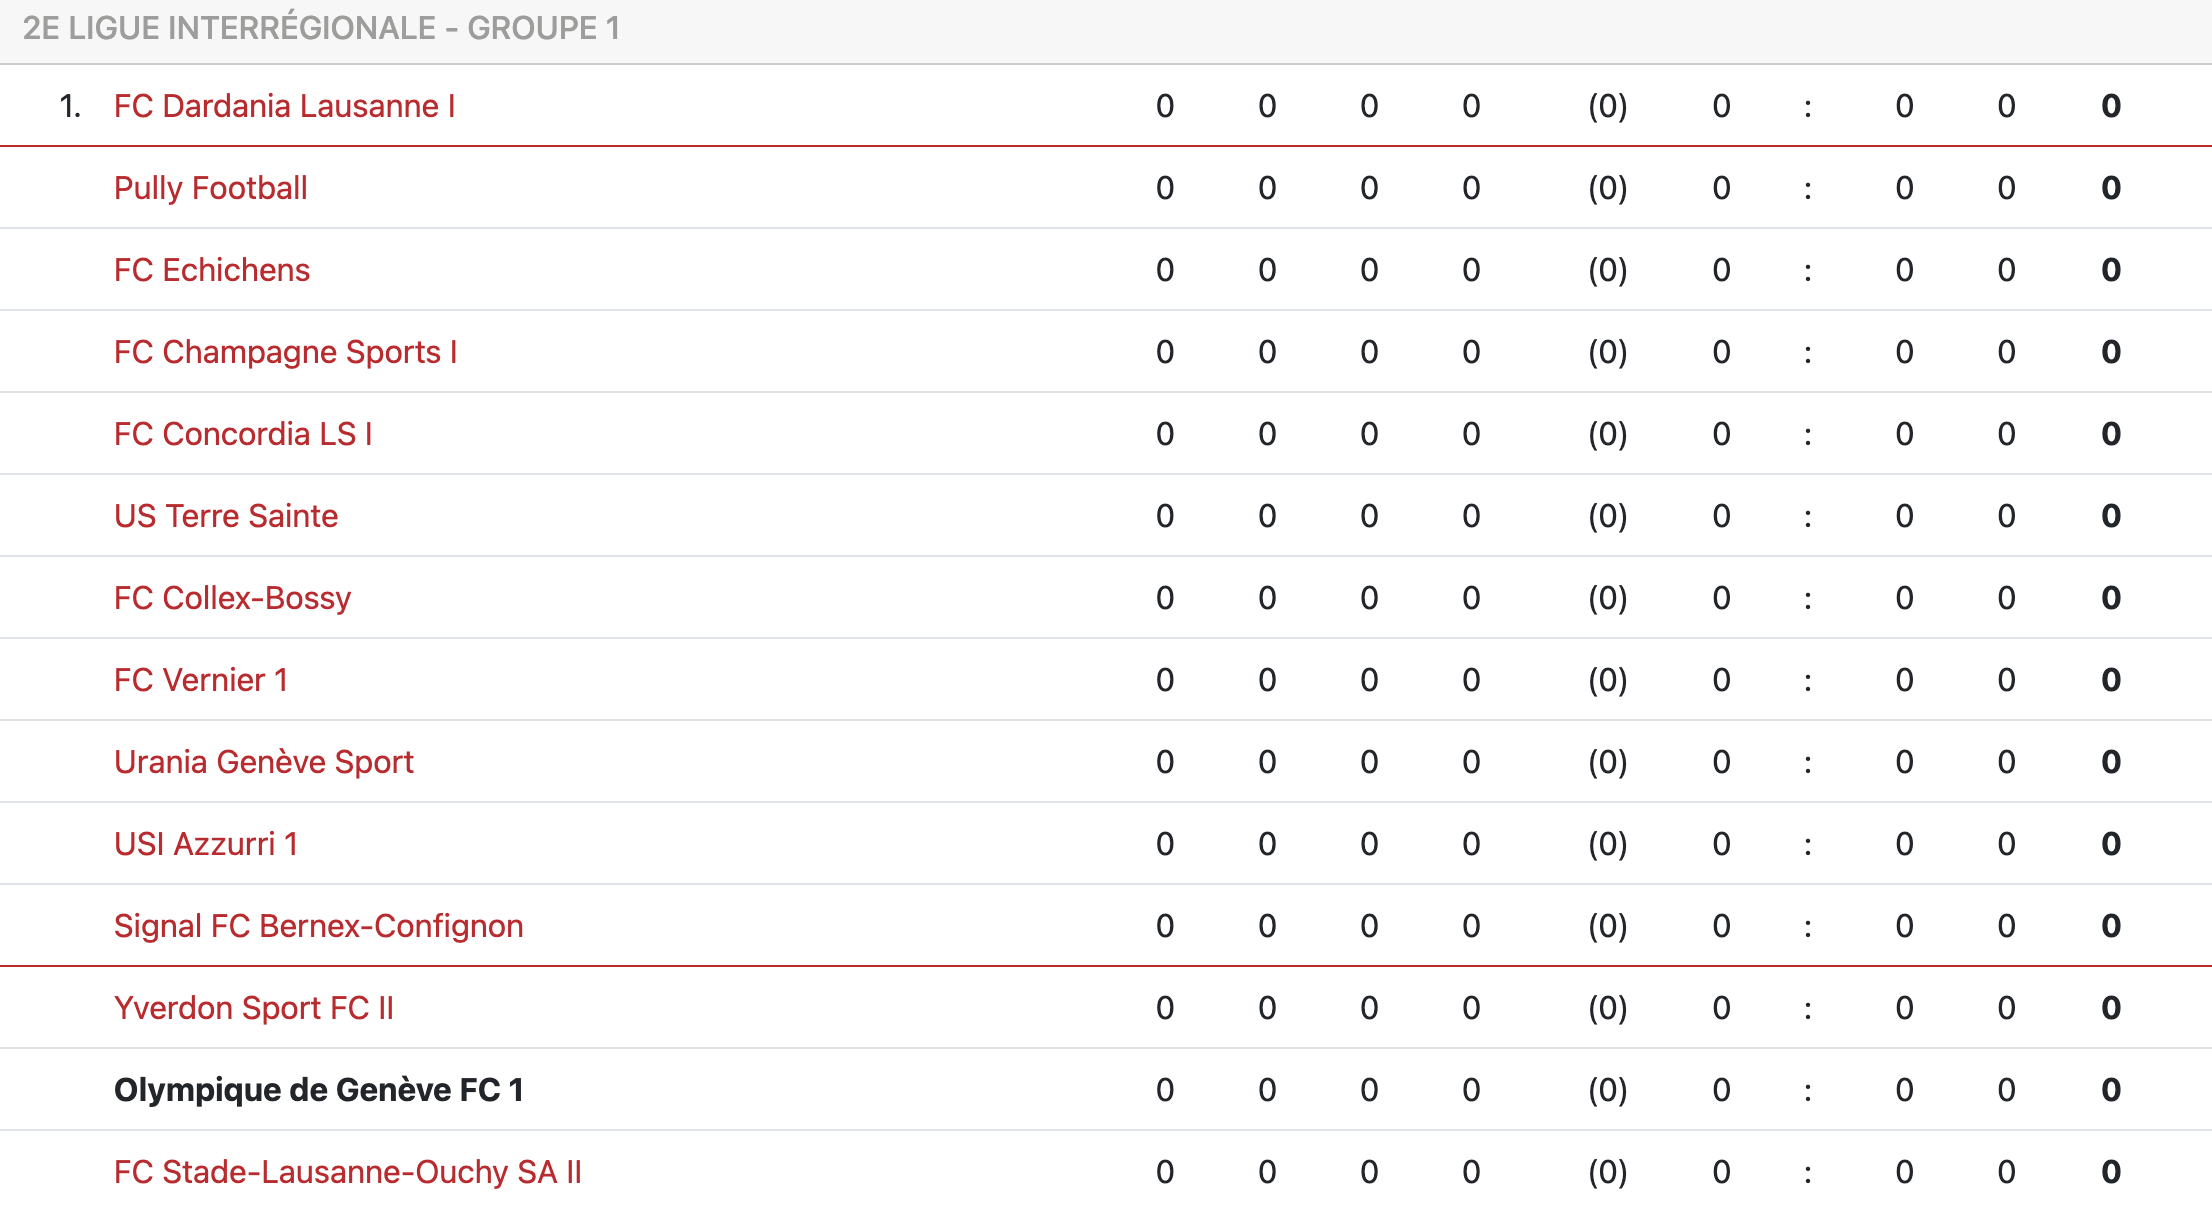The height and width of the screenshot is (1210, 2212).
Task: Click the 2E Ligue Interrégionale Groupe 1 header
Action: (x=321, y=28)
